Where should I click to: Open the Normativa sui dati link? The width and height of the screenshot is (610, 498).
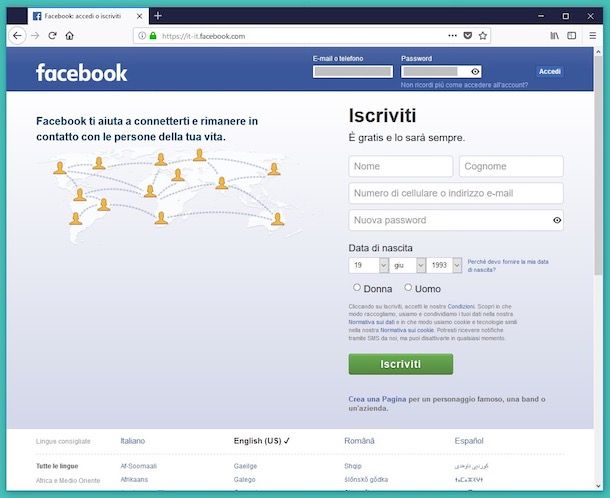[372, 322]
